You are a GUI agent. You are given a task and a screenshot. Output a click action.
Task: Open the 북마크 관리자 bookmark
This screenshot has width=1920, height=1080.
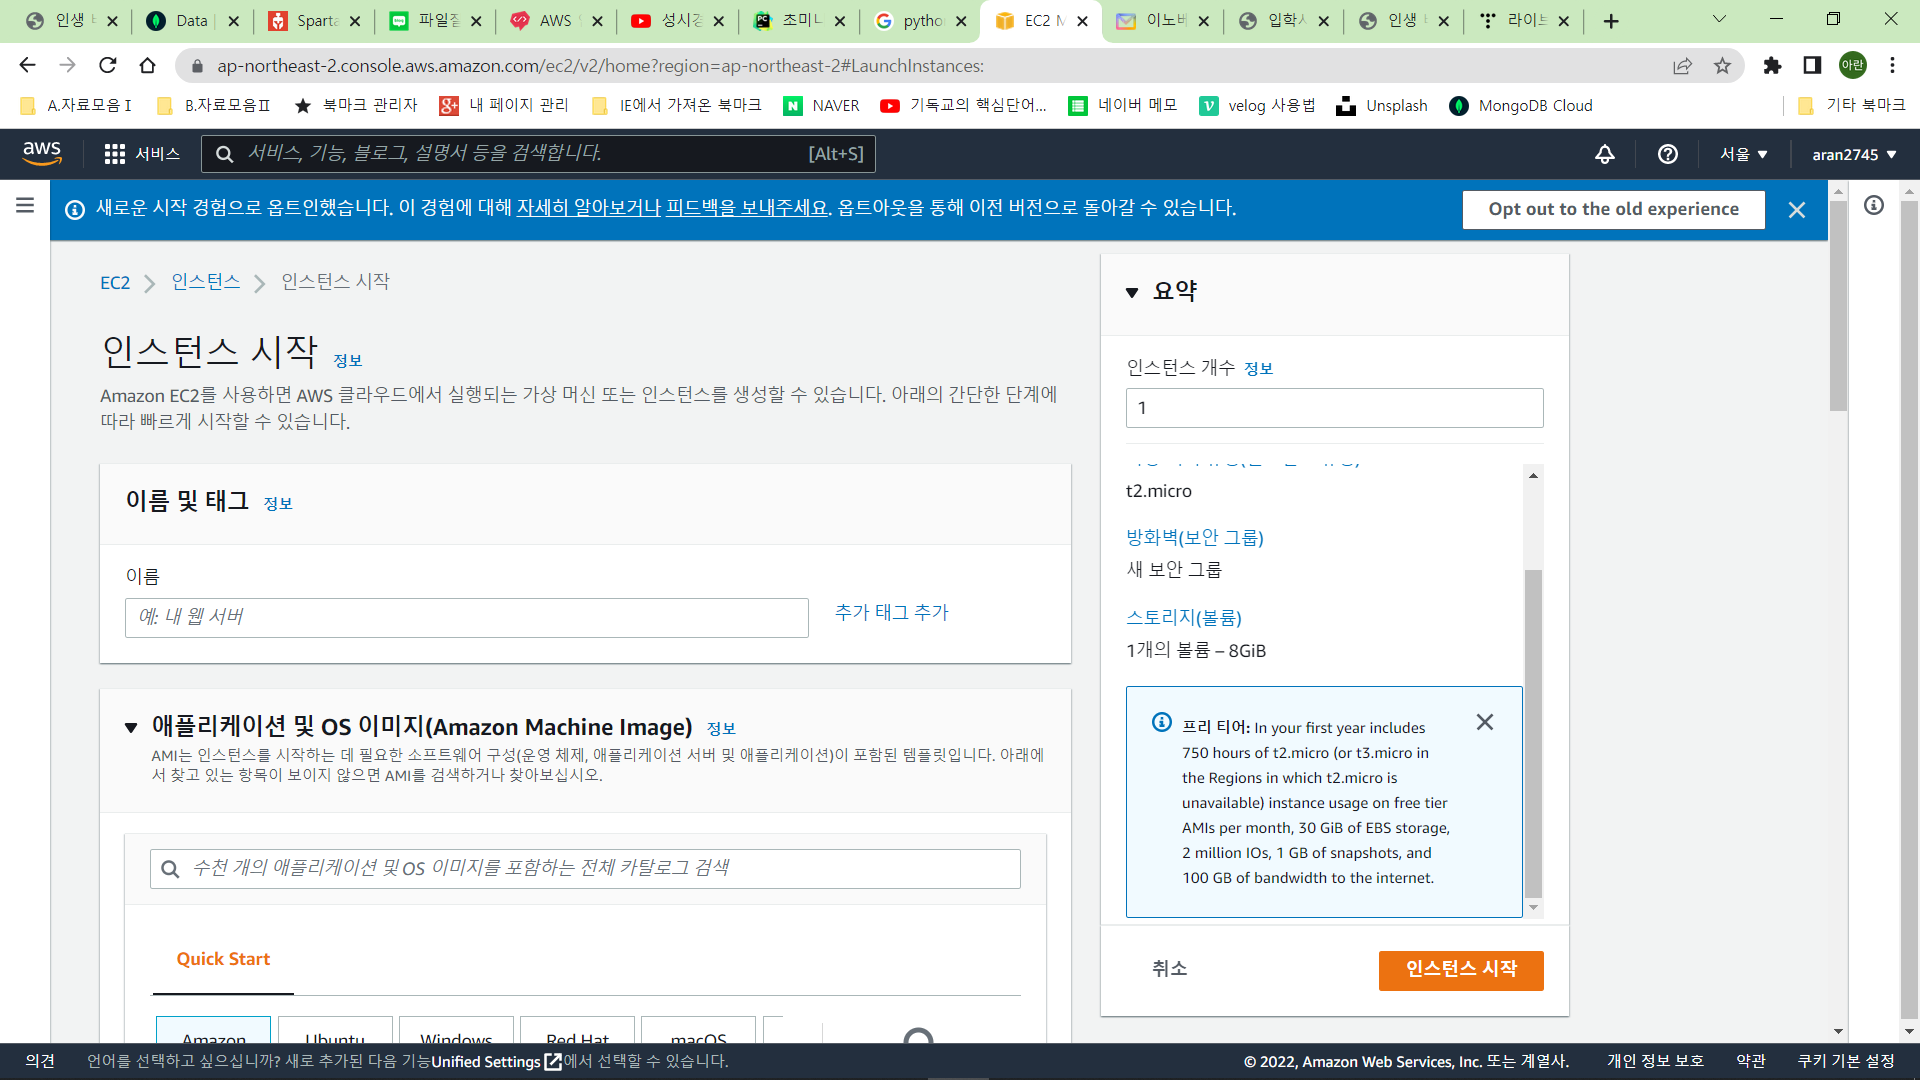coord(355,106)
